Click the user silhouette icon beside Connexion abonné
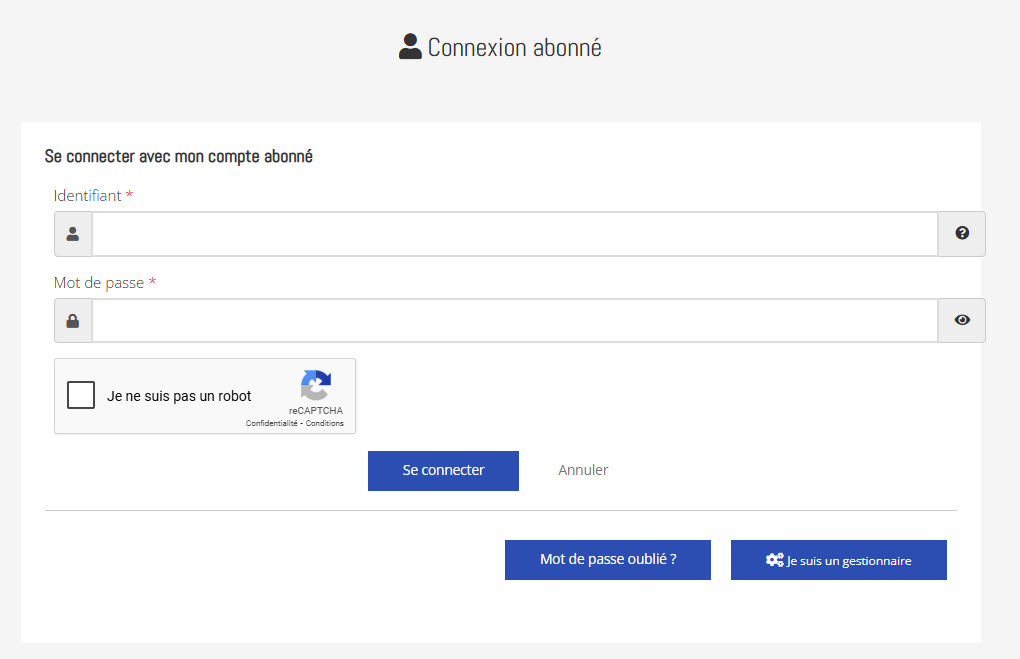 pos(410,47)
